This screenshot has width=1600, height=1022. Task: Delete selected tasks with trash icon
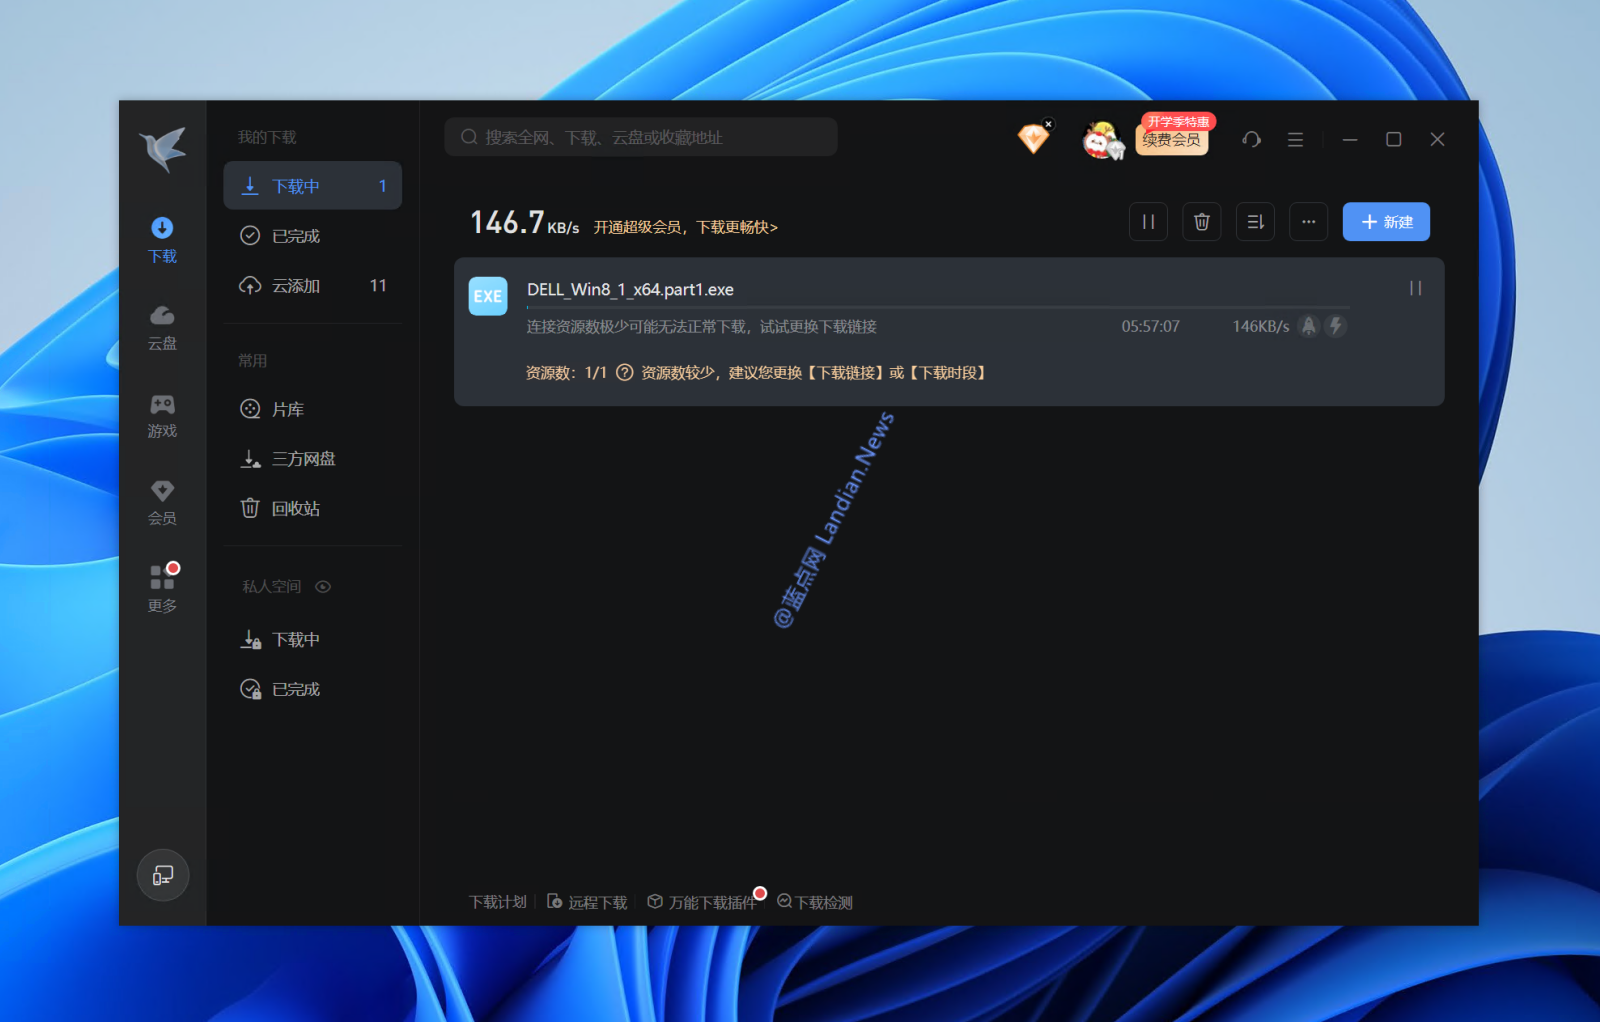point(1202,222)
